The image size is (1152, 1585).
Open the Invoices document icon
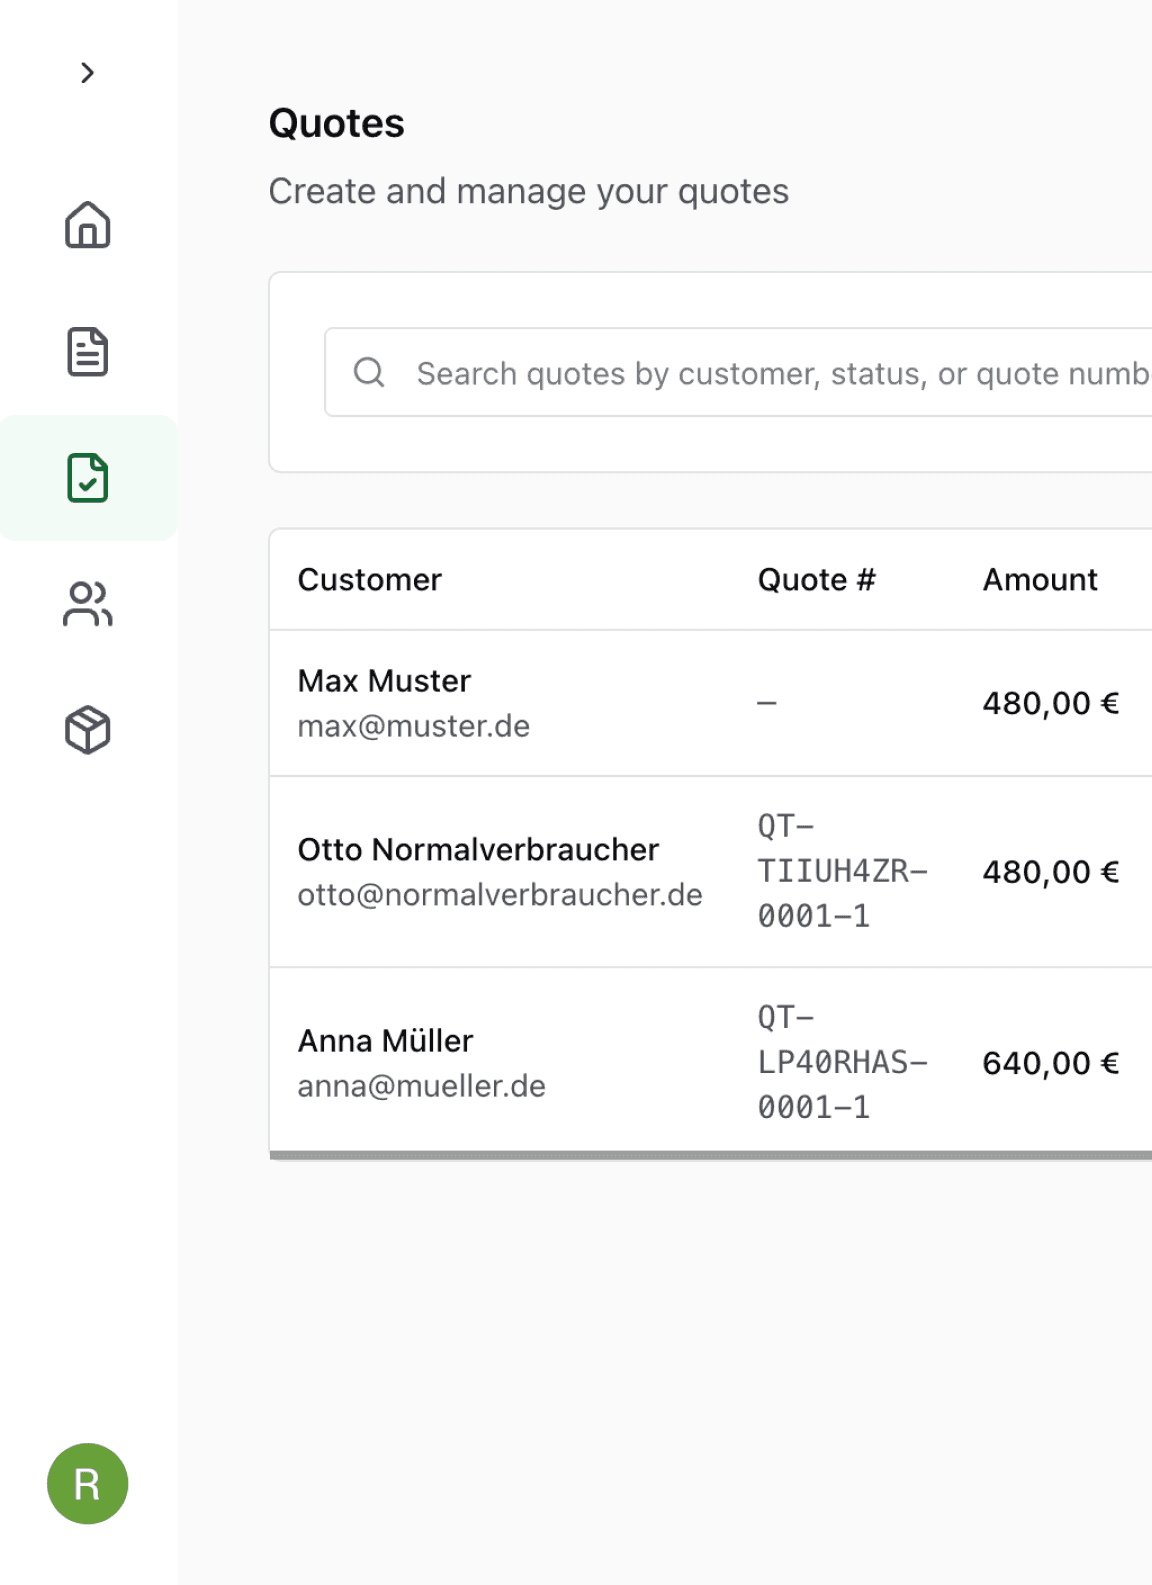[88, 351]
